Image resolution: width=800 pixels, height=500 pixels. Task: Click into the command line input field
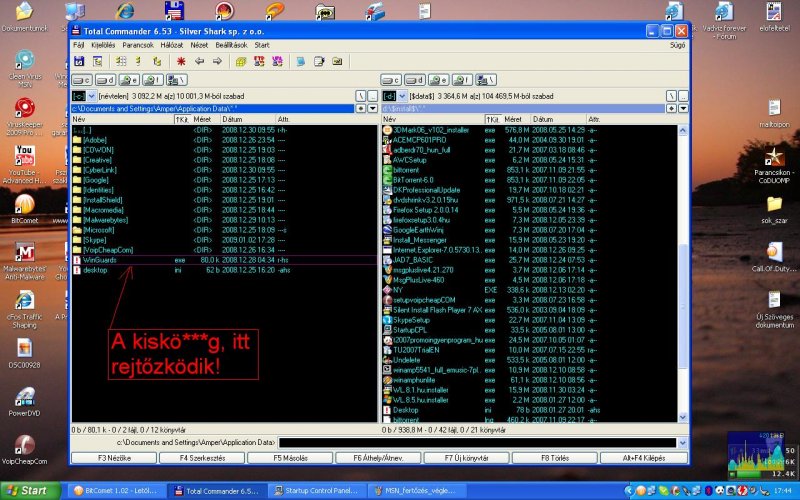[477, 443]
